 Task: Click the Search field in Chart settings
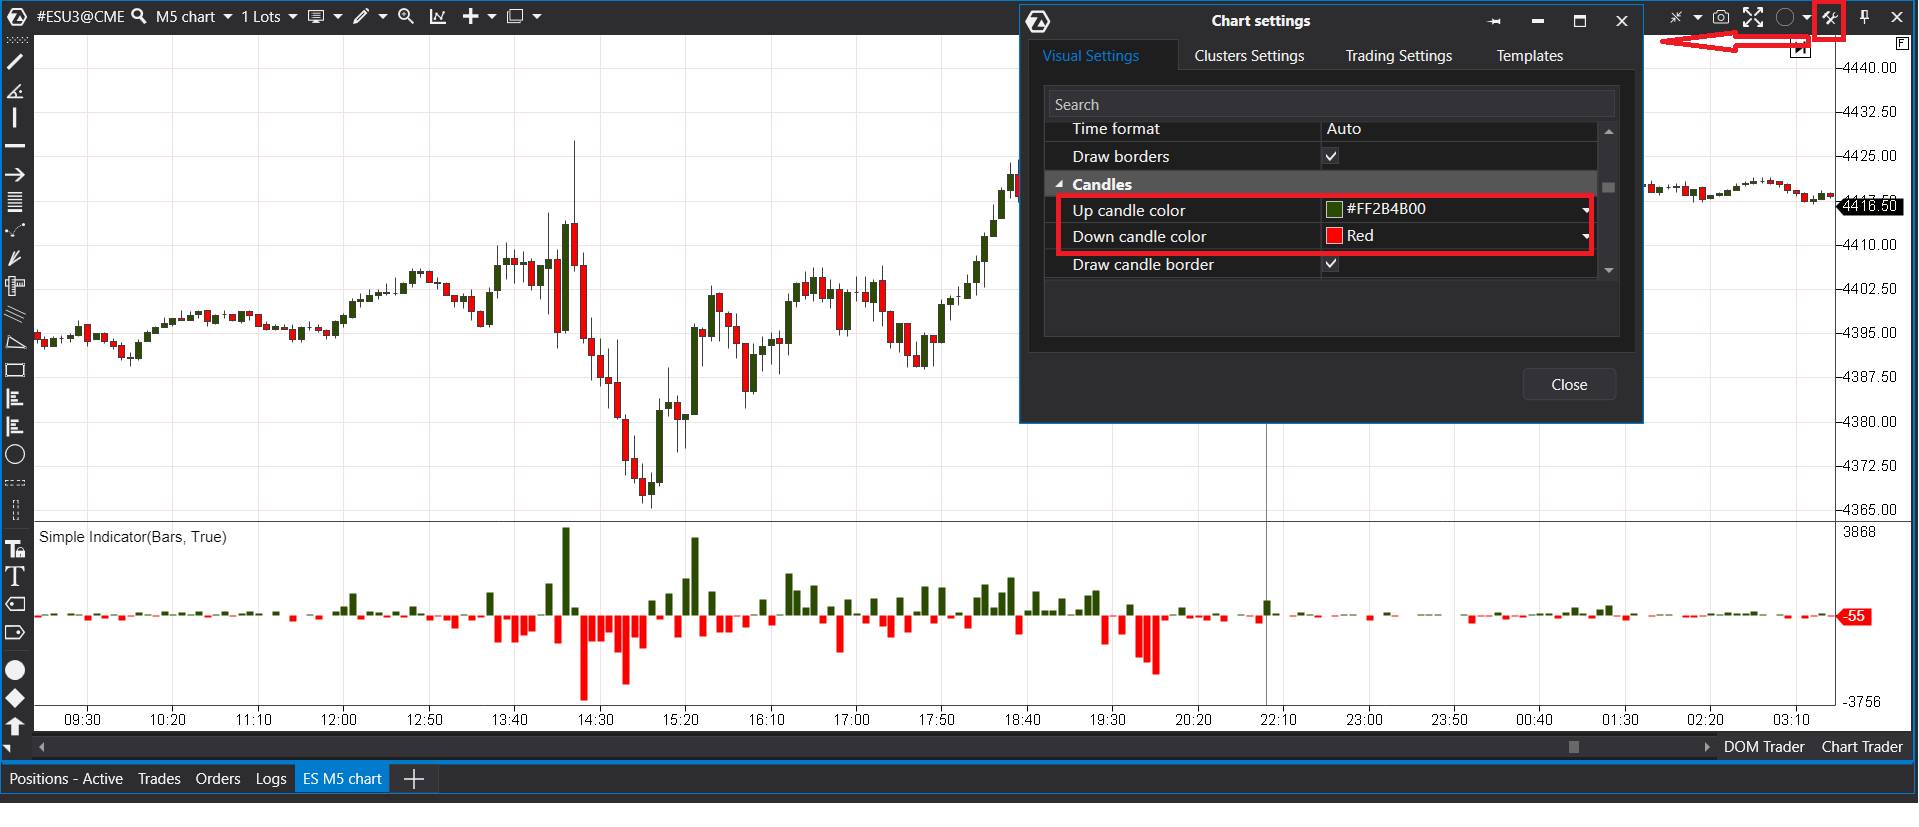1331,105
